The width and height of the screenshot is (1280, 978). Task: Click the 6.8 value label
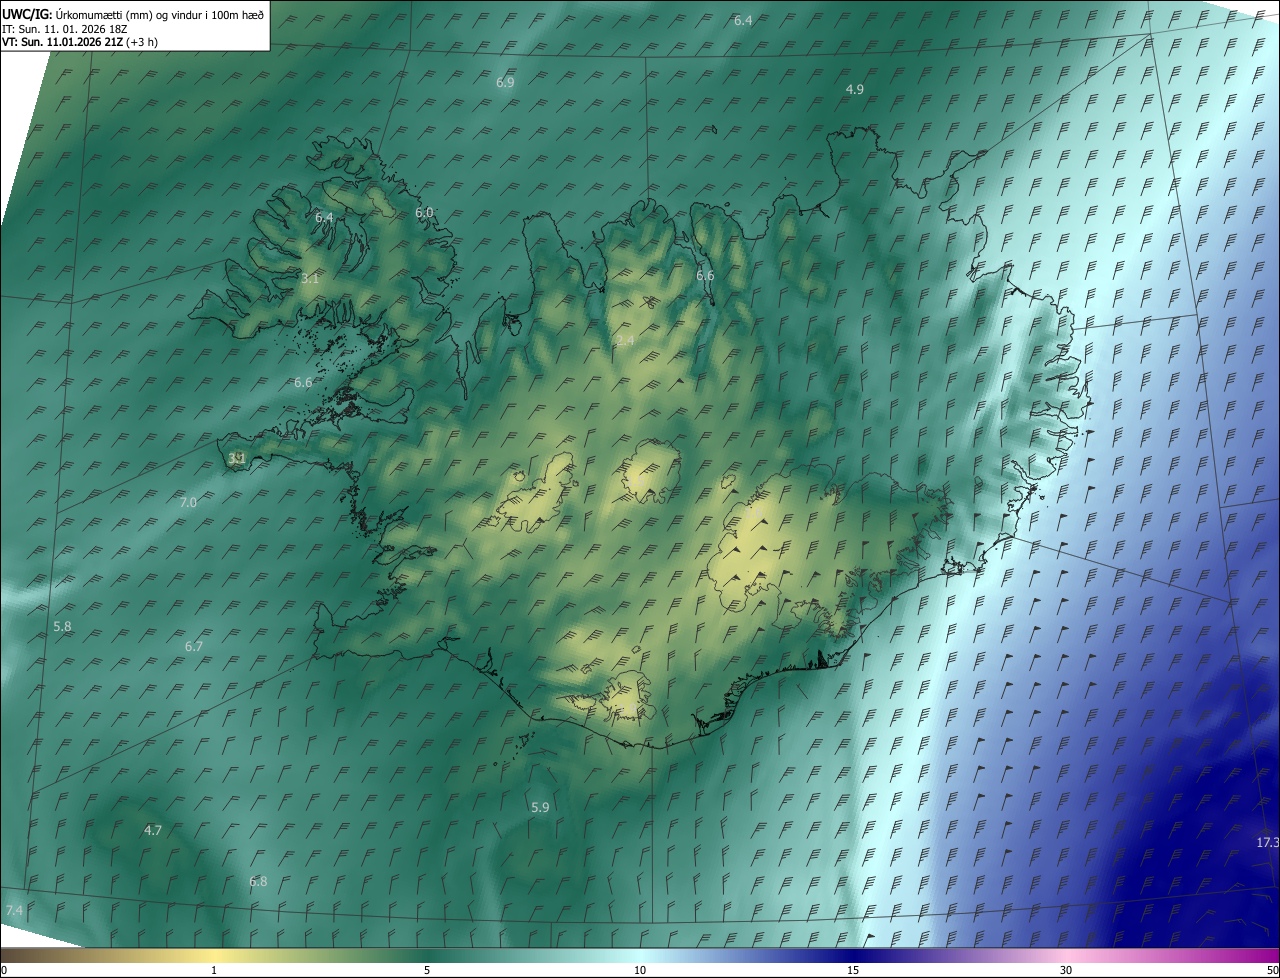(x=258, y=881)
